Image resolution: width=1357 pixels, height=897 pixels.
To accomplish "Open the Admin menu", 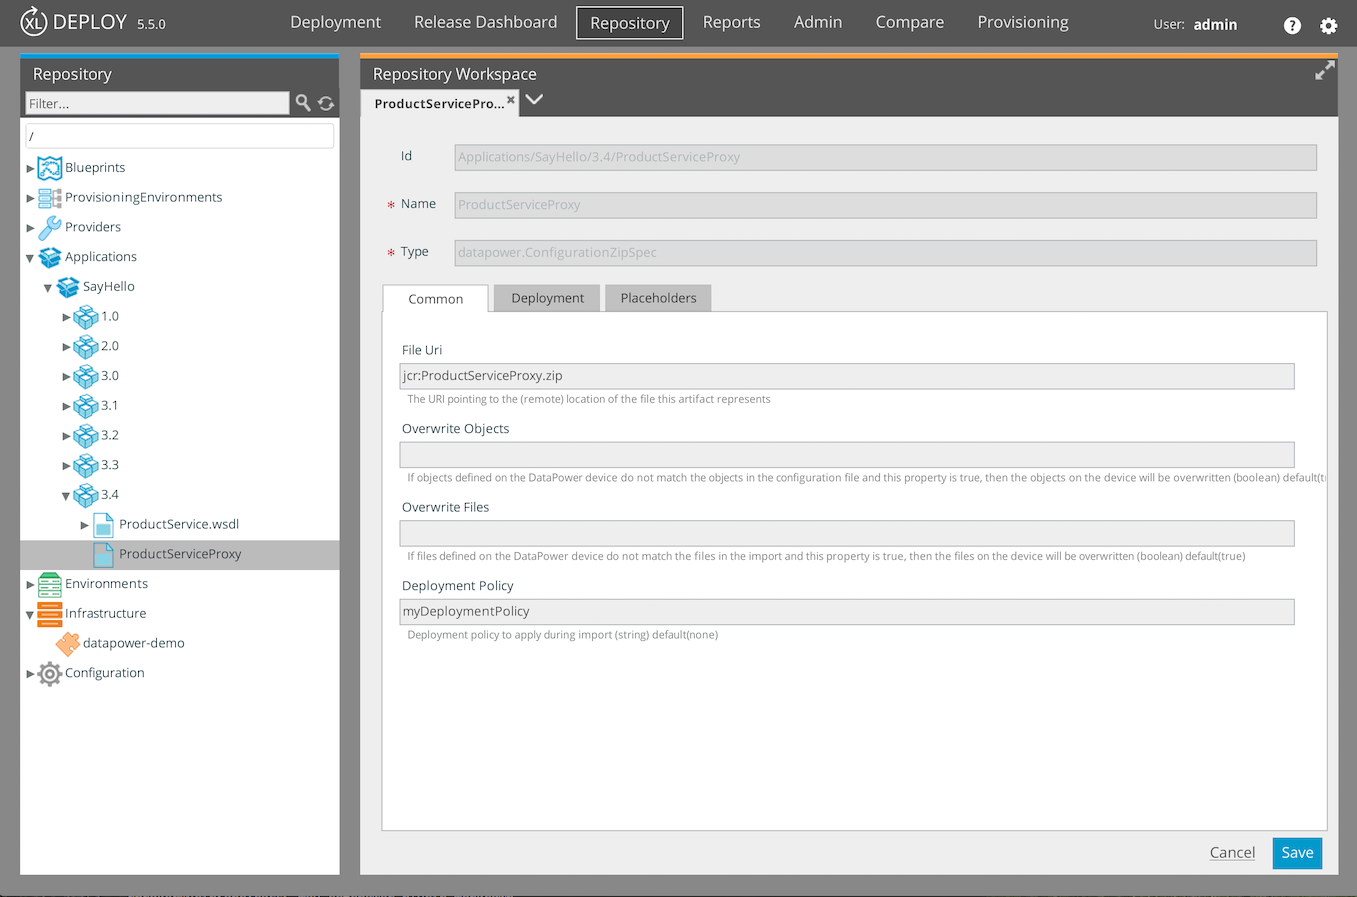I will (x=818, y=22).
